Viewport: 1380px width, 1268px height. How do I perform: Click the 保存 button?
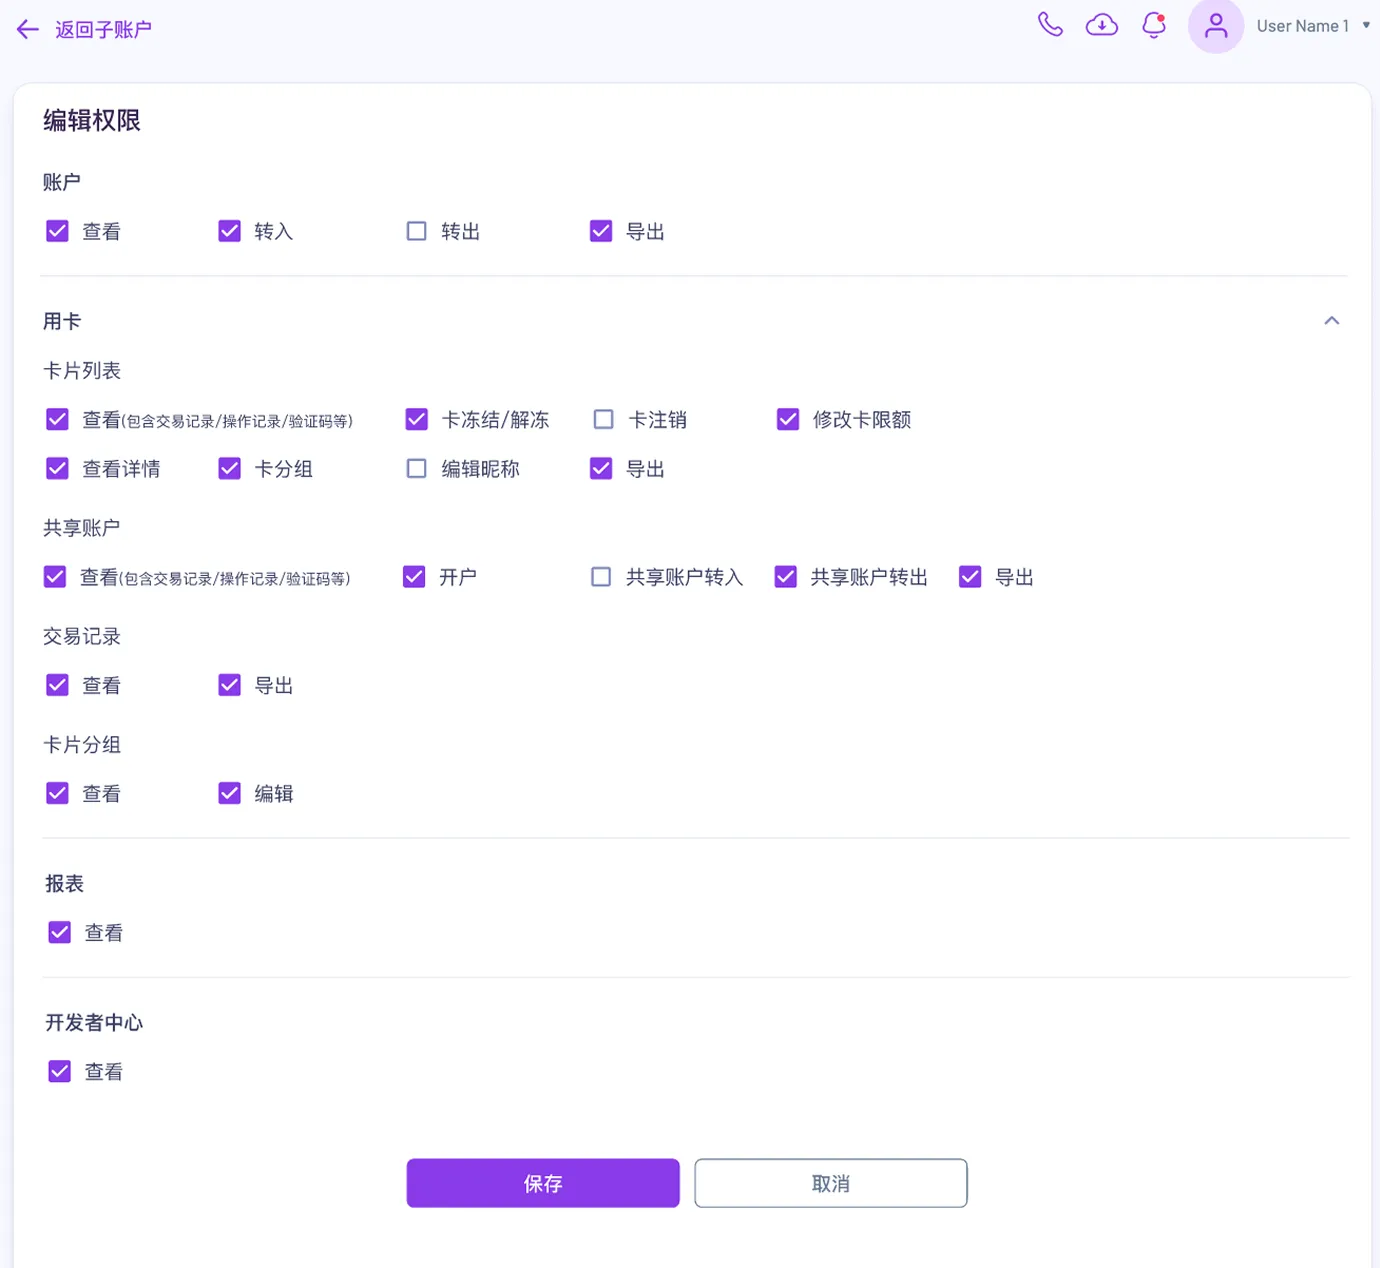(x=543, y=1183)
